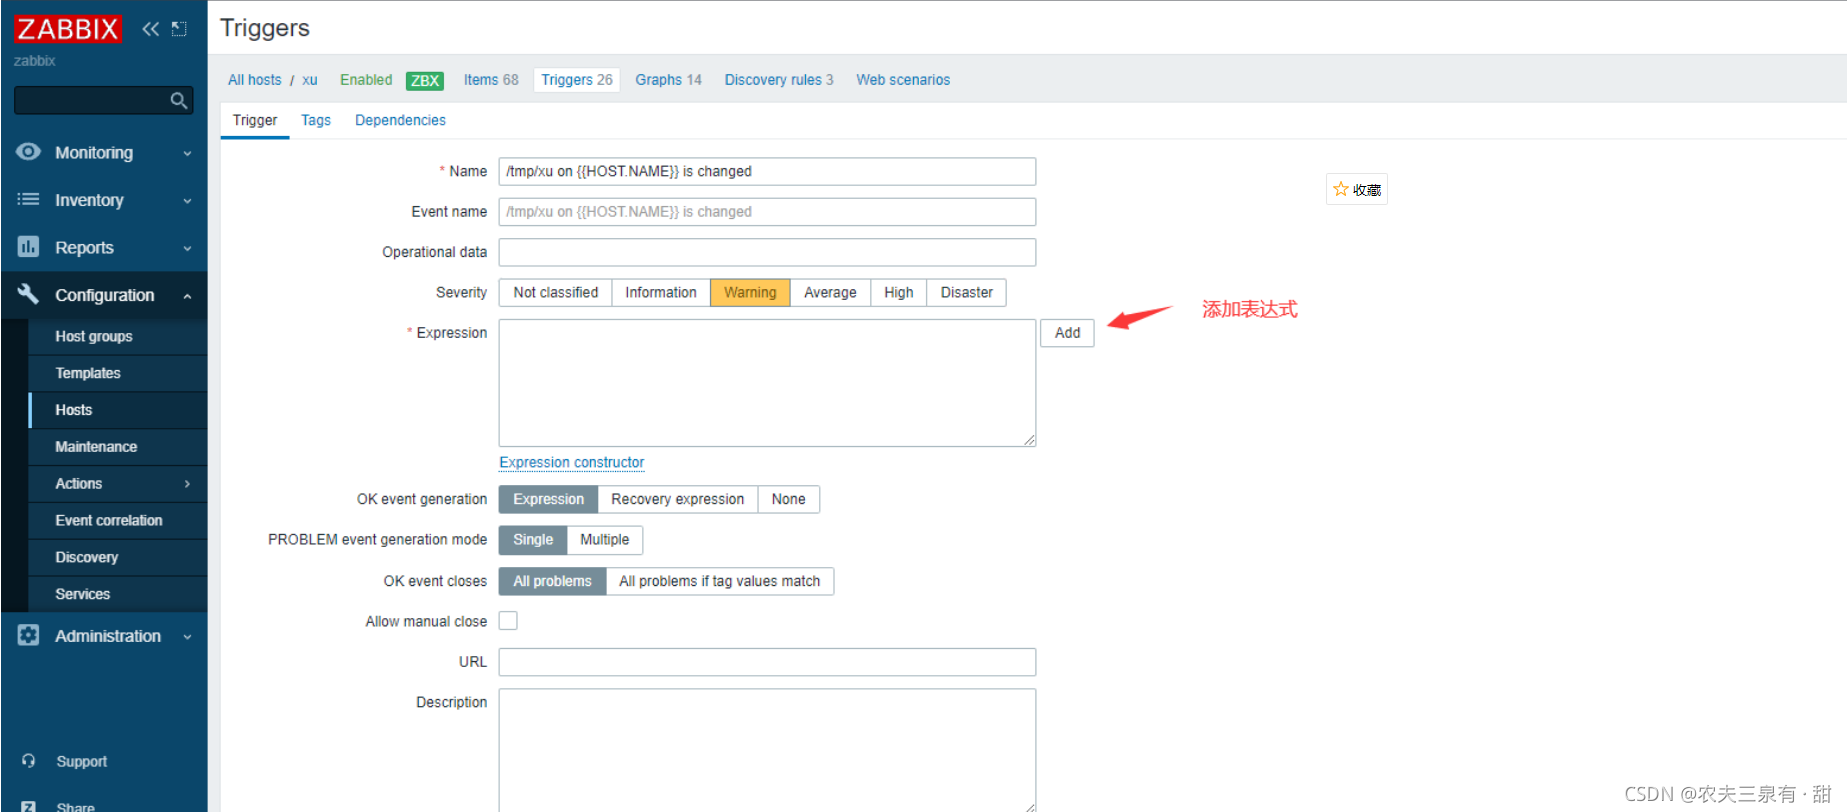
Task: Set severity to Not classified
Action: [x=555, y=293]
